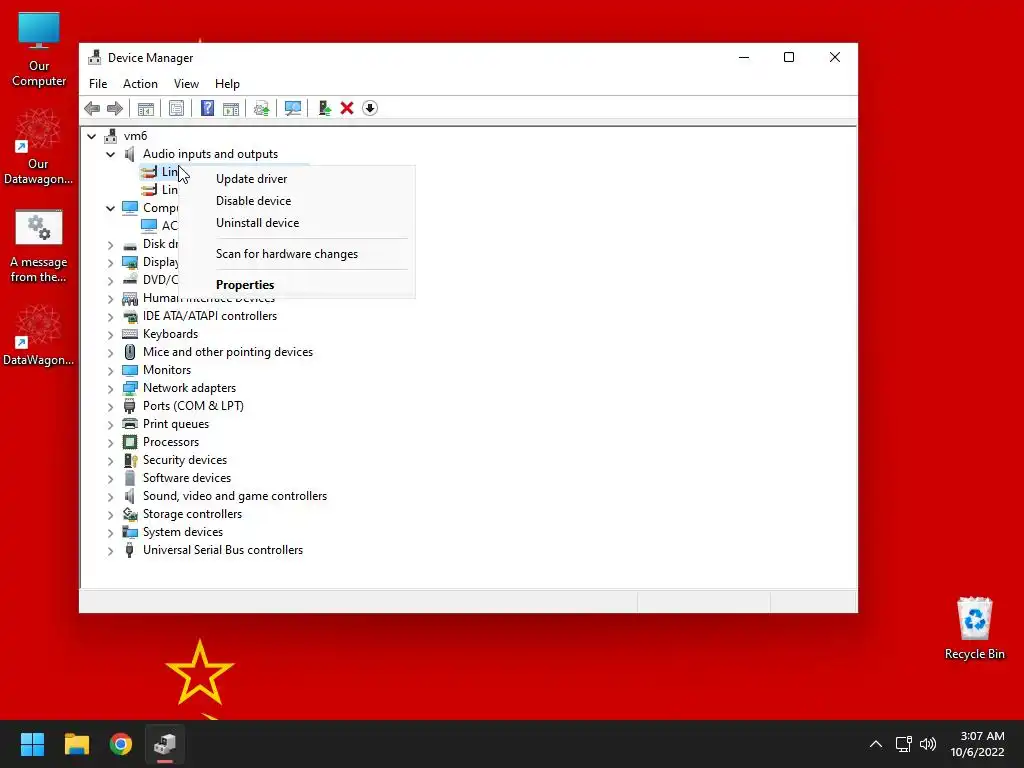Click the icon beside Storage controllers

click(130, 514)
